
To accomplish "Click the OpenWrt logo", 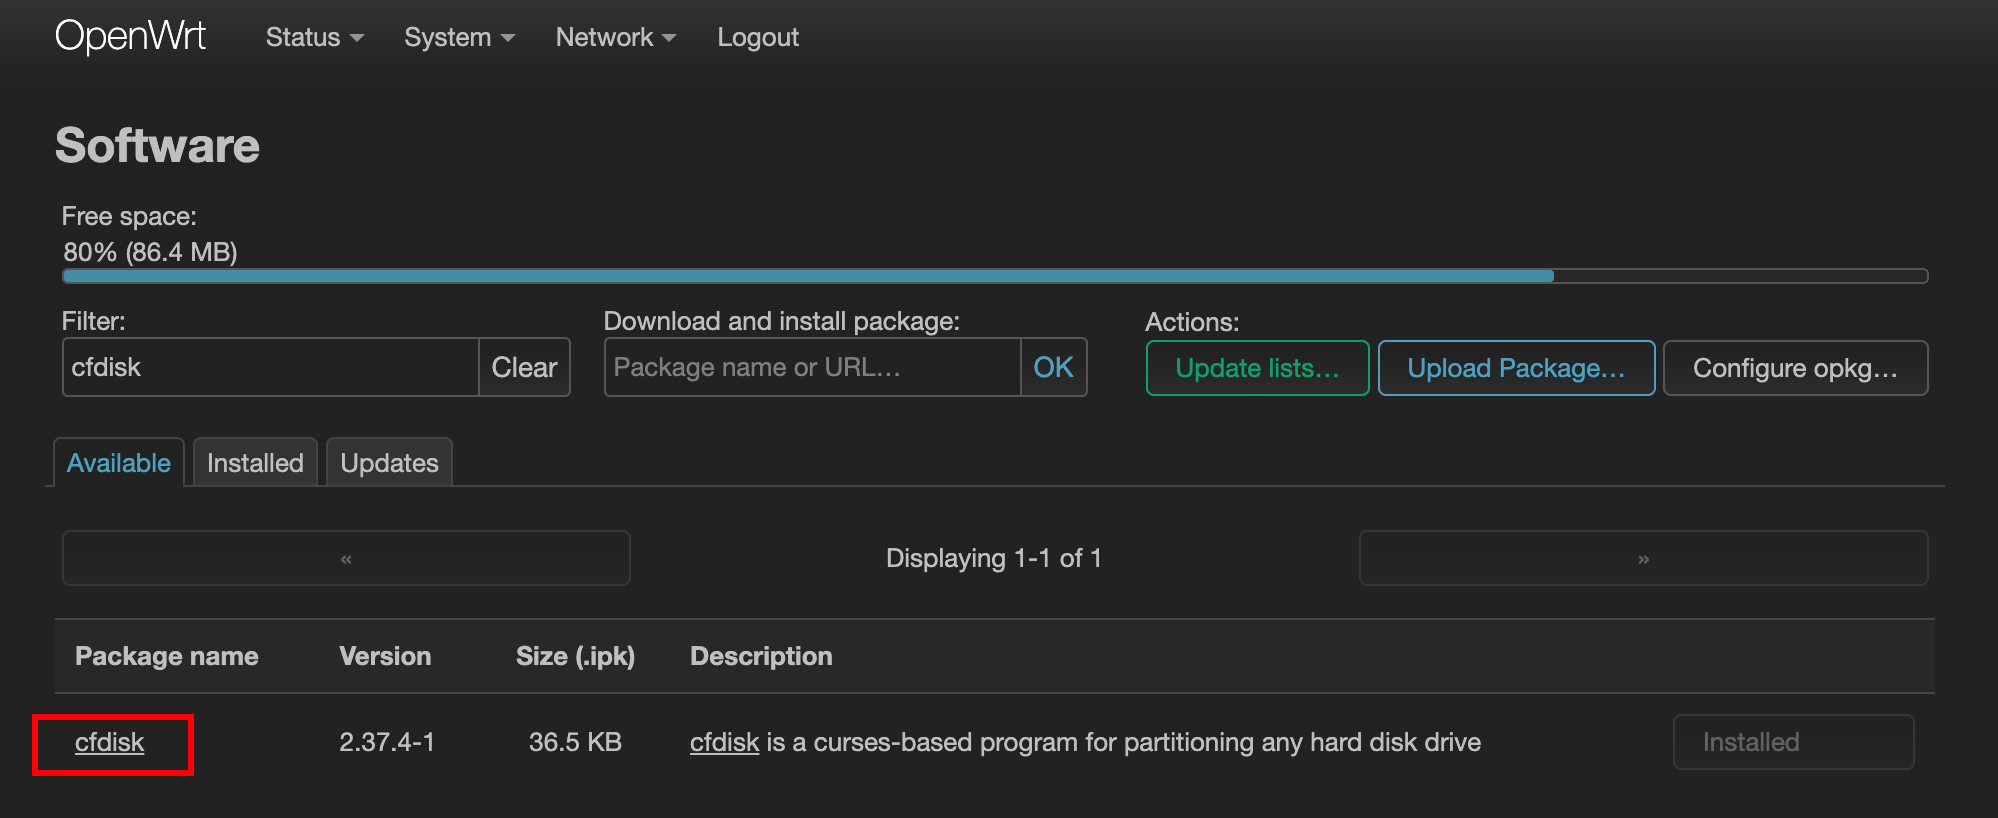I will tap(130, 37).
